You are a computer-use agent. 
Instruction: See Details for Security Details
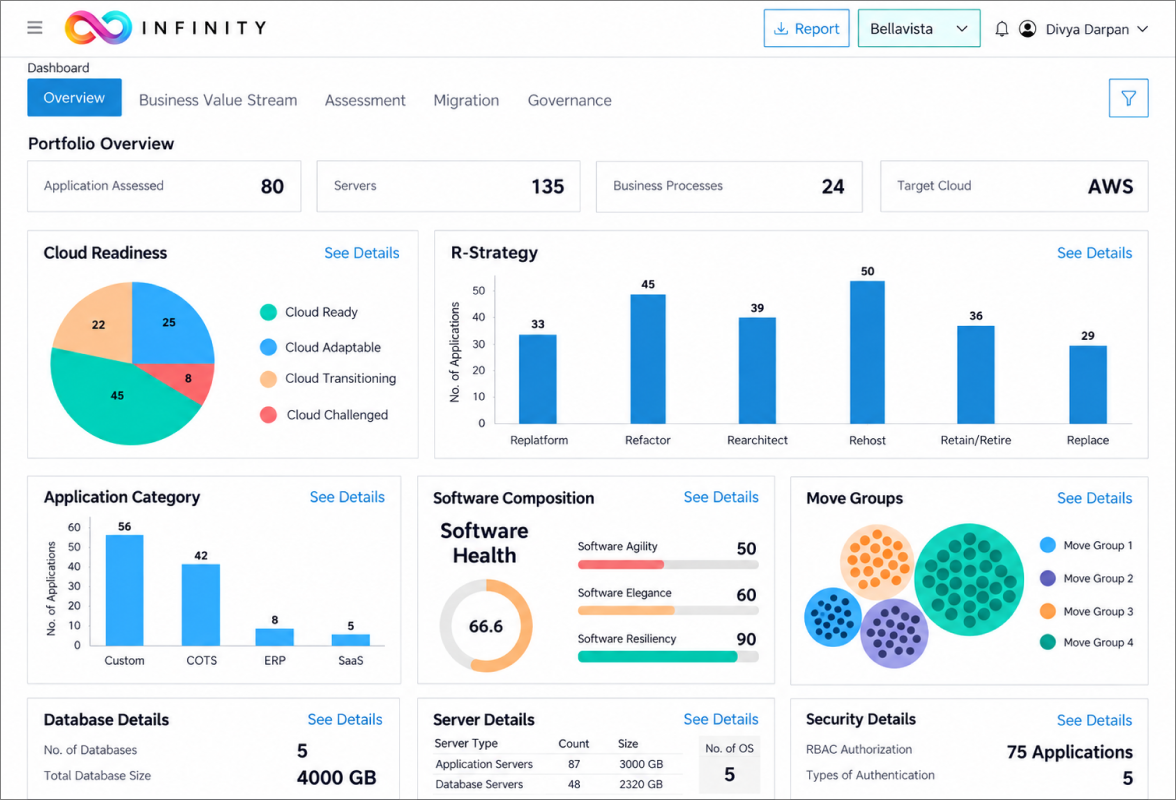tap(1094, 720)
